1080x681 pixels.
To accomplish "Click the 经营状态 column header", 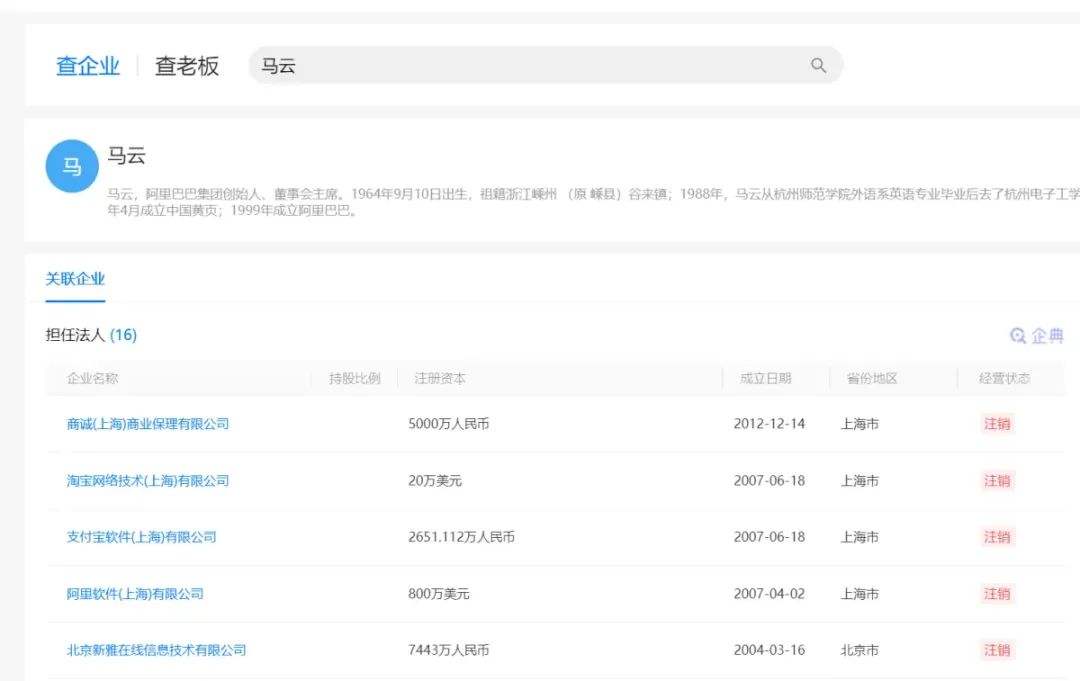I will point(1004,378).
